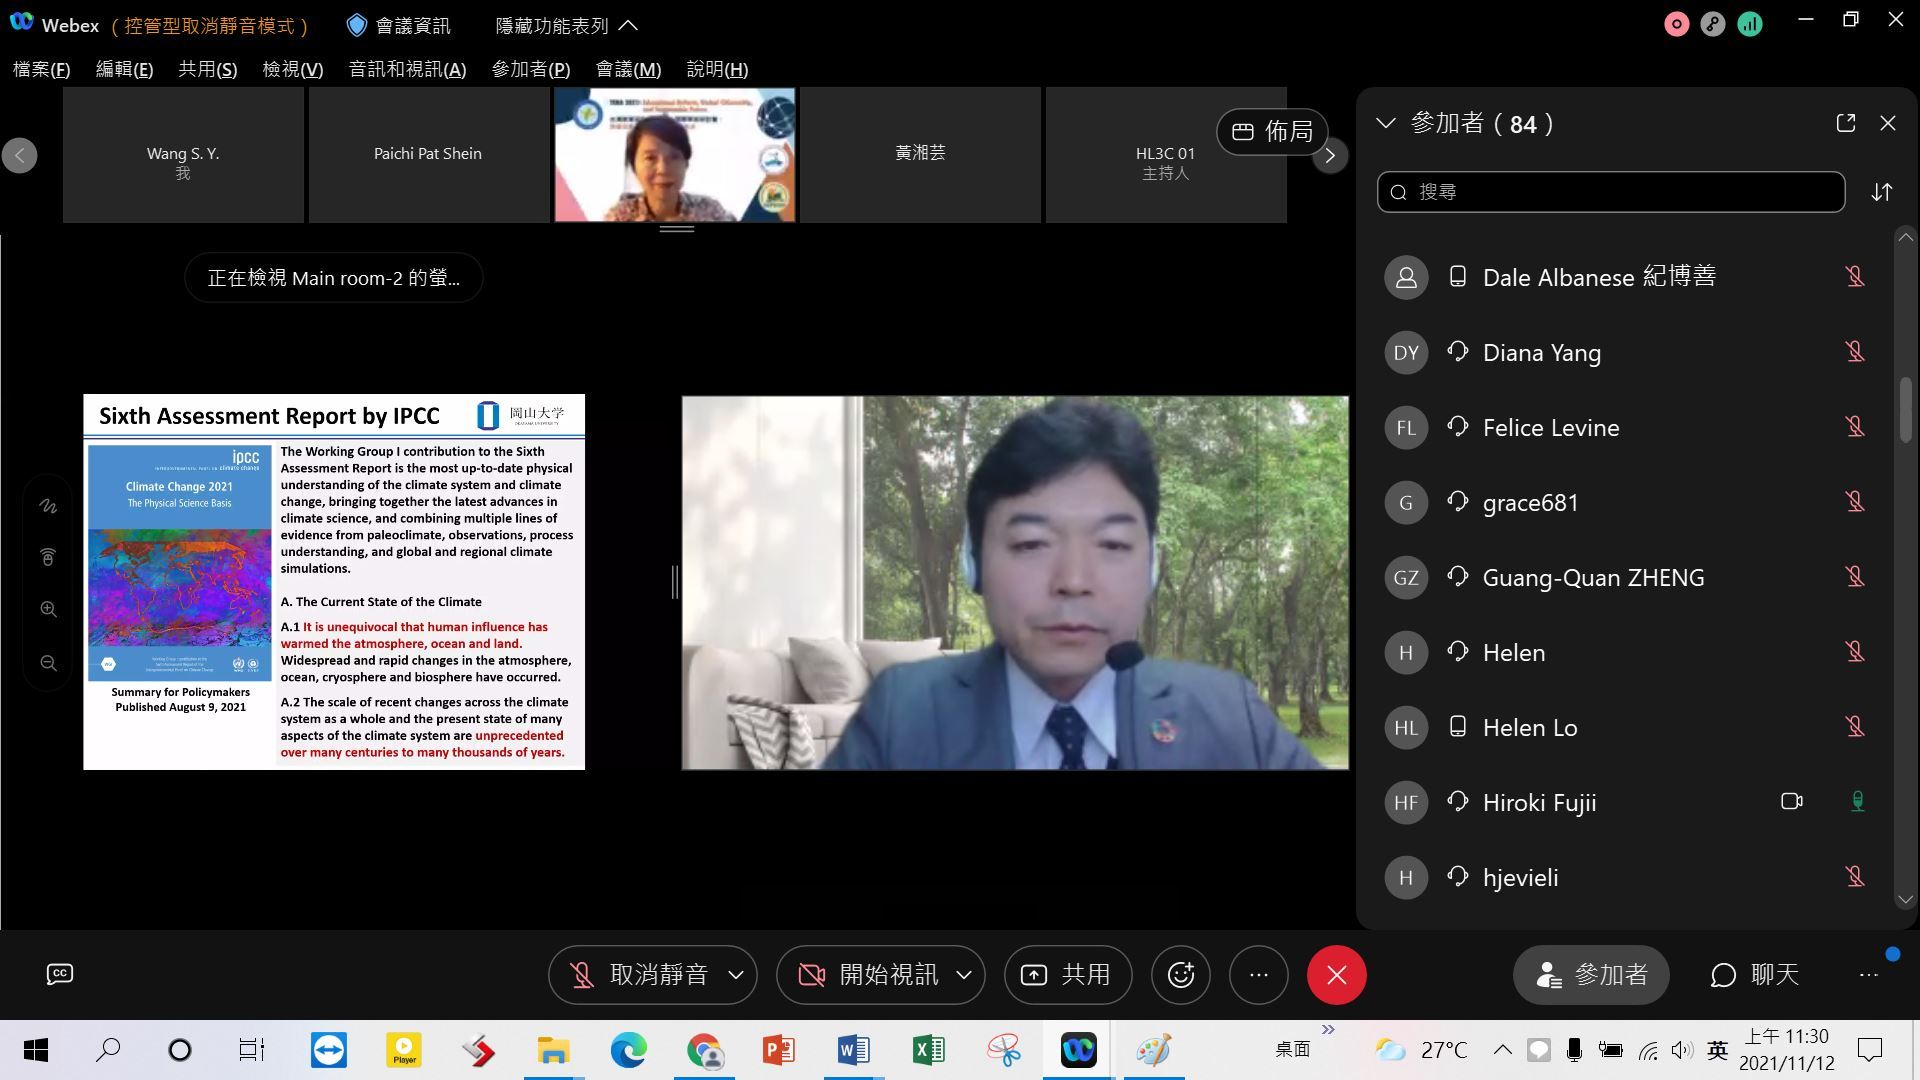
Task: Open the 會議(M) menu
Action: coord(628,69)
